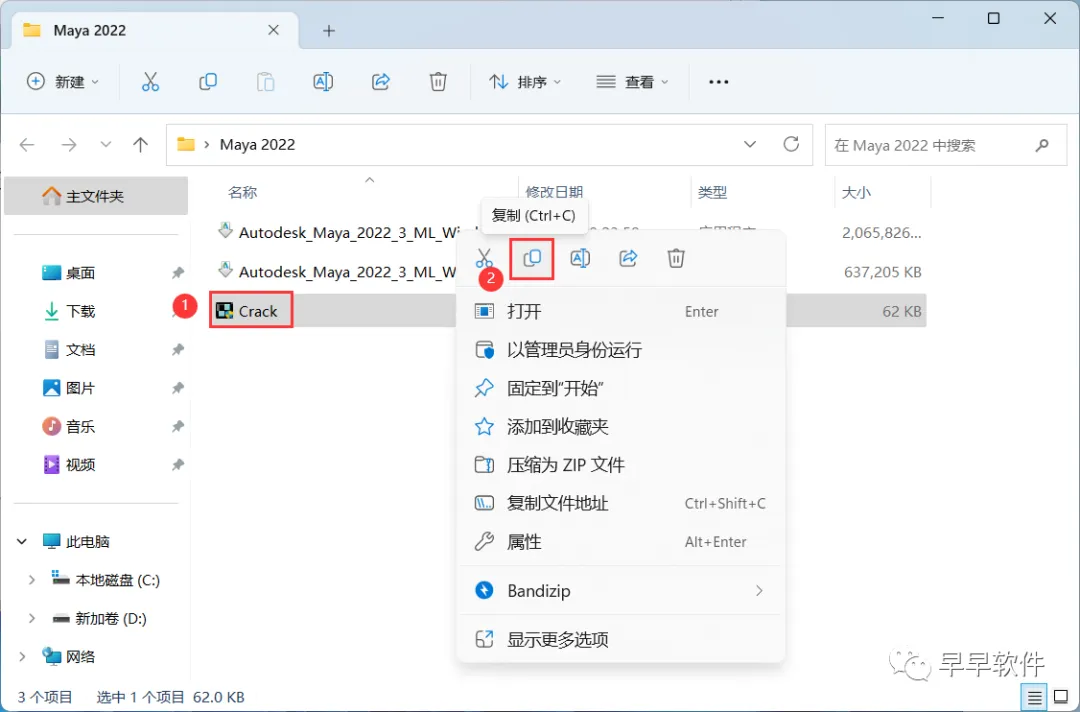The image size is (1080, 712).
Task: Click the context menu Delete icon
Action: [x=676, y=258]
